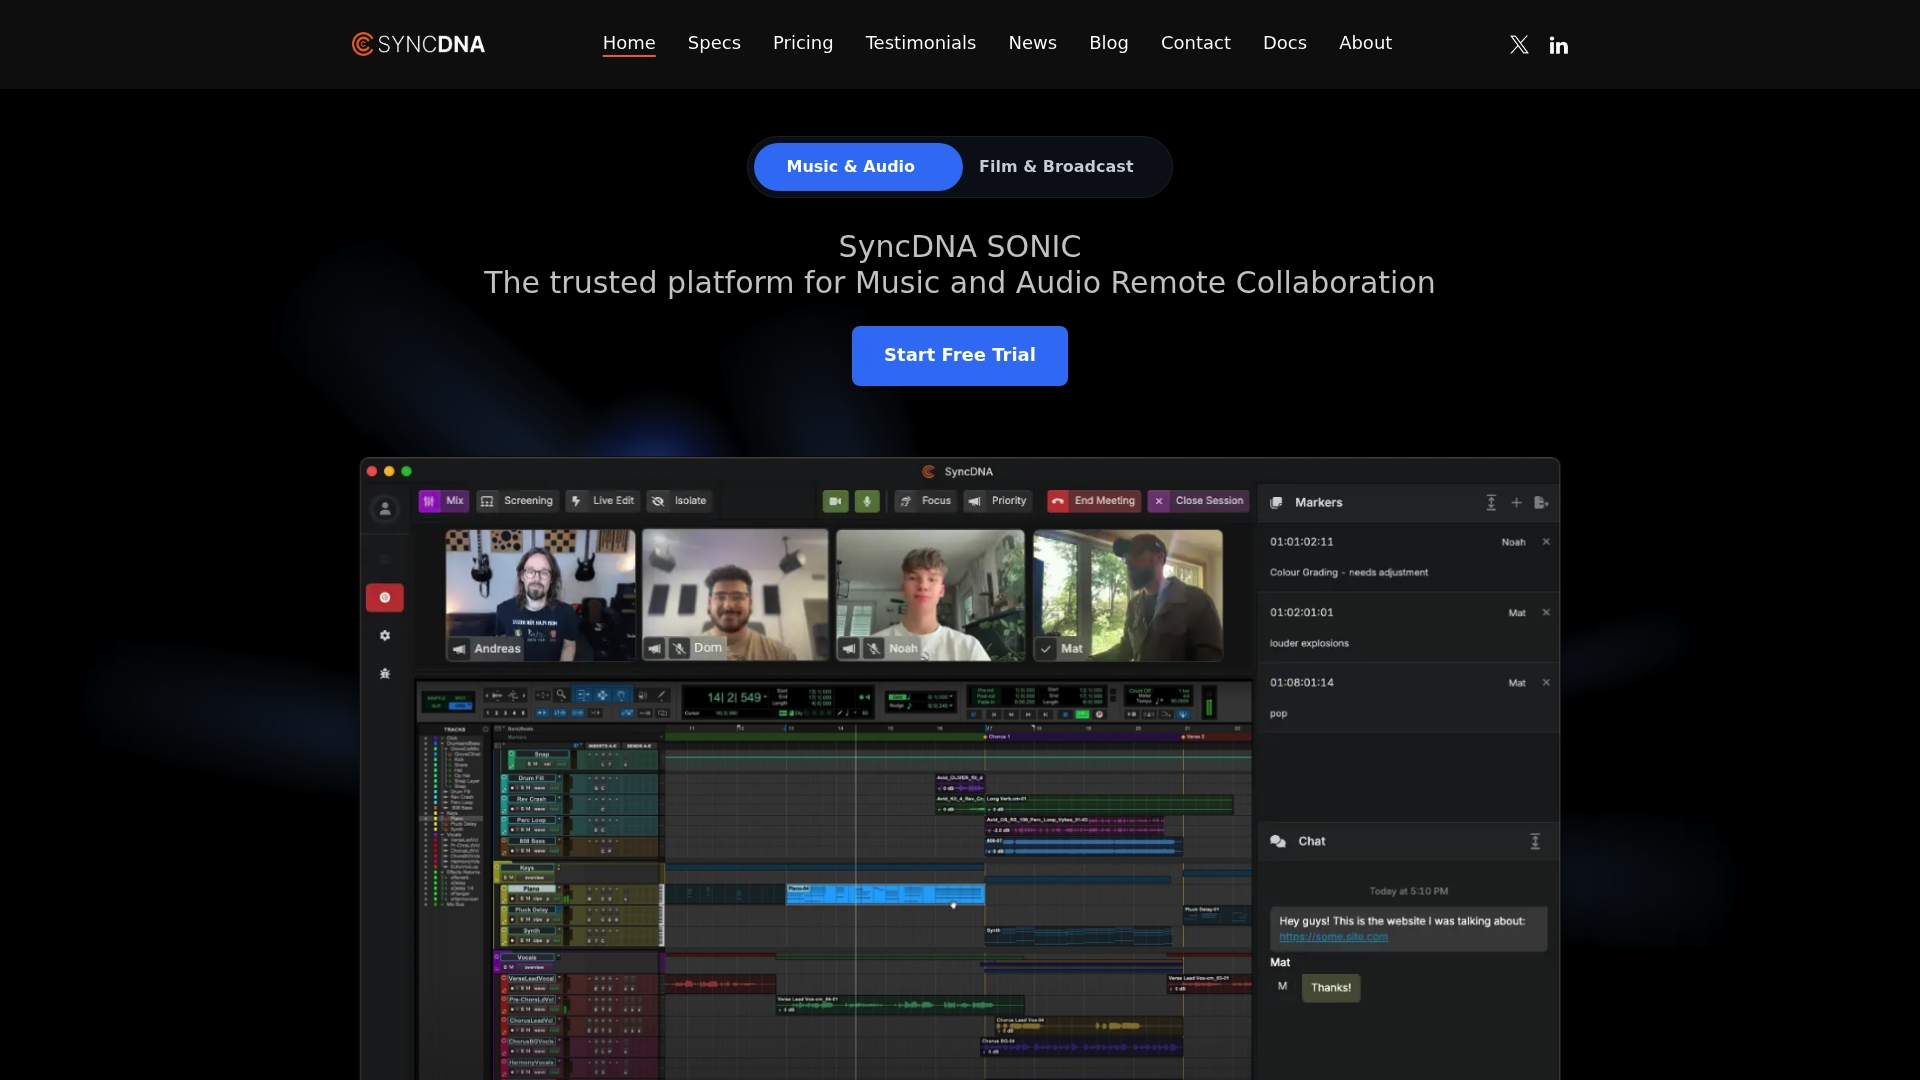Click the Colour Grading - needs adjustment note
The height and width of the screenshot is (1080, 1920).
point(1349,573)
